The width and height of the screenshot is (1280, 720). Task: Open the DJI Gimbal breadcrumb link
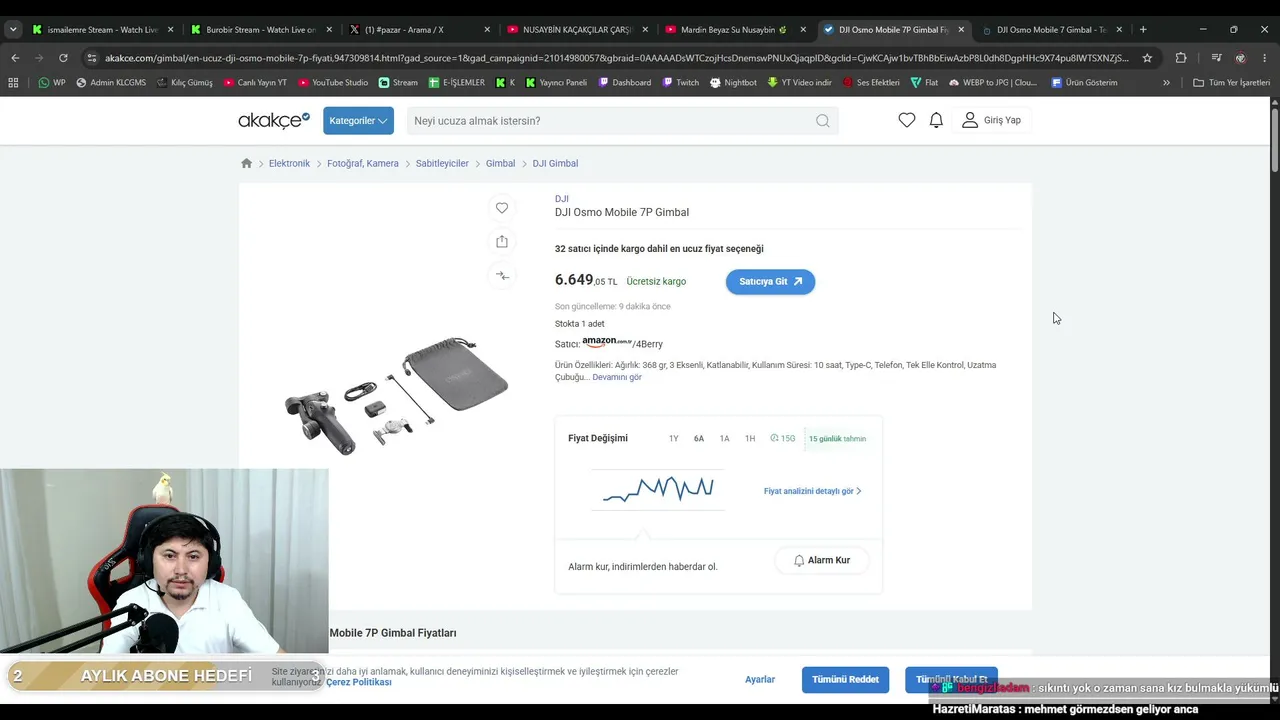(x=555, y=163)
